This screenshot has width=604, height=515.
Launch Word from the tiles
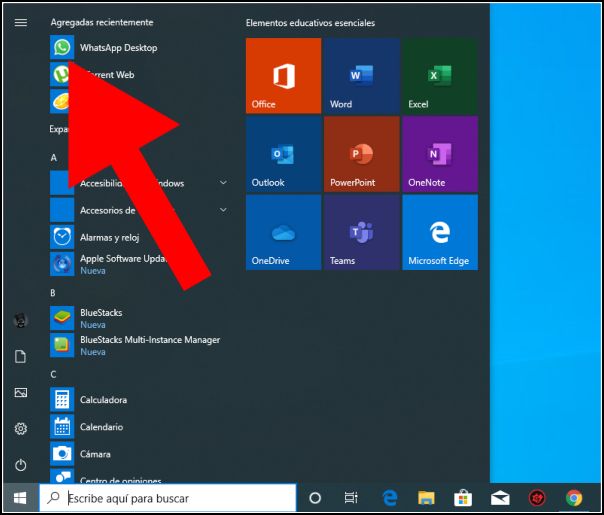click(361, 75)
